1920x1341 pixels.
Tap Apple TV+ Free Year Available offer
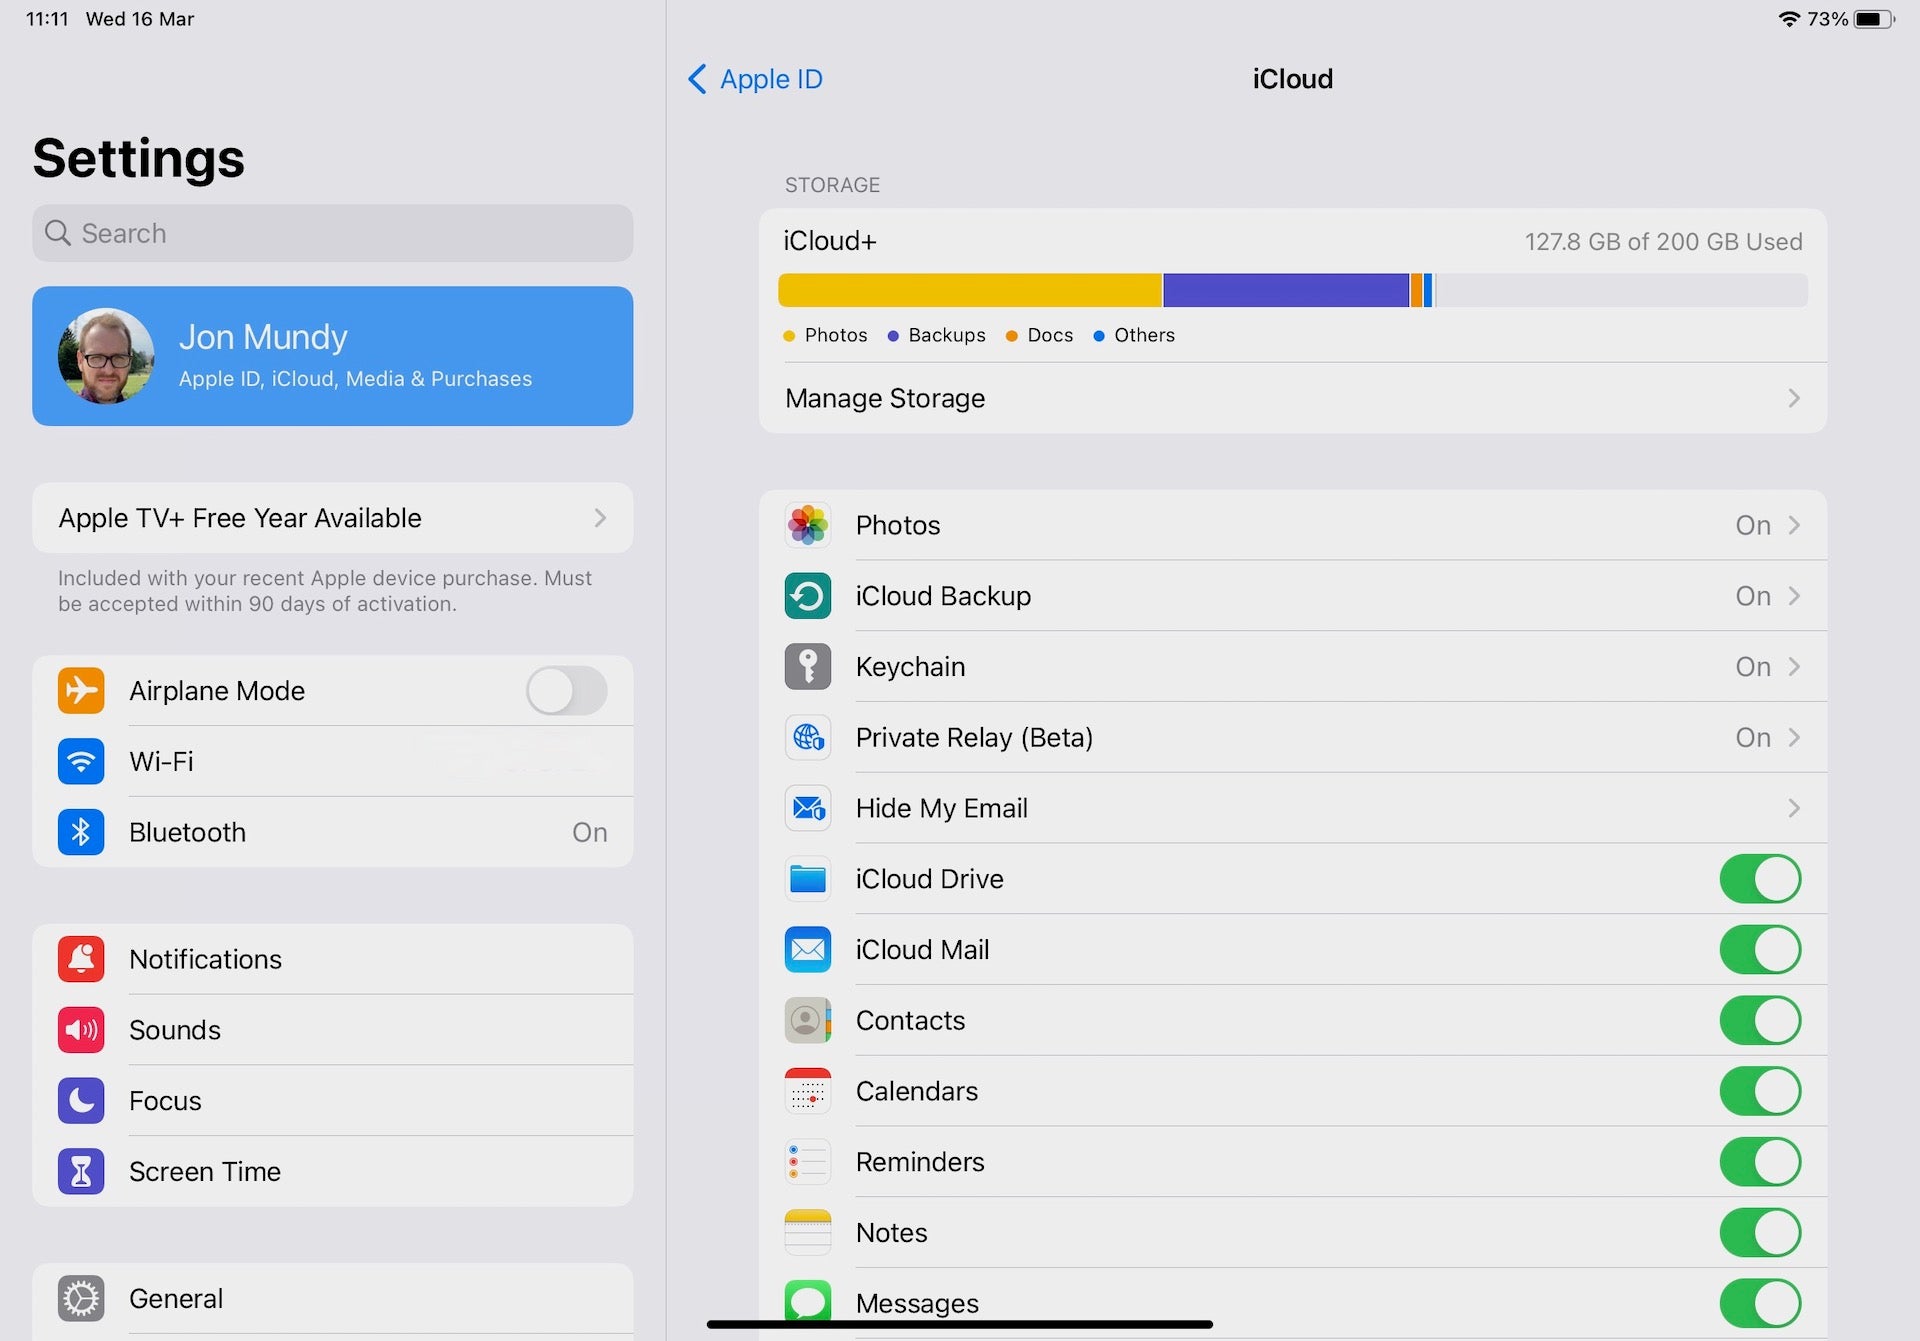[x=333, y=518]
